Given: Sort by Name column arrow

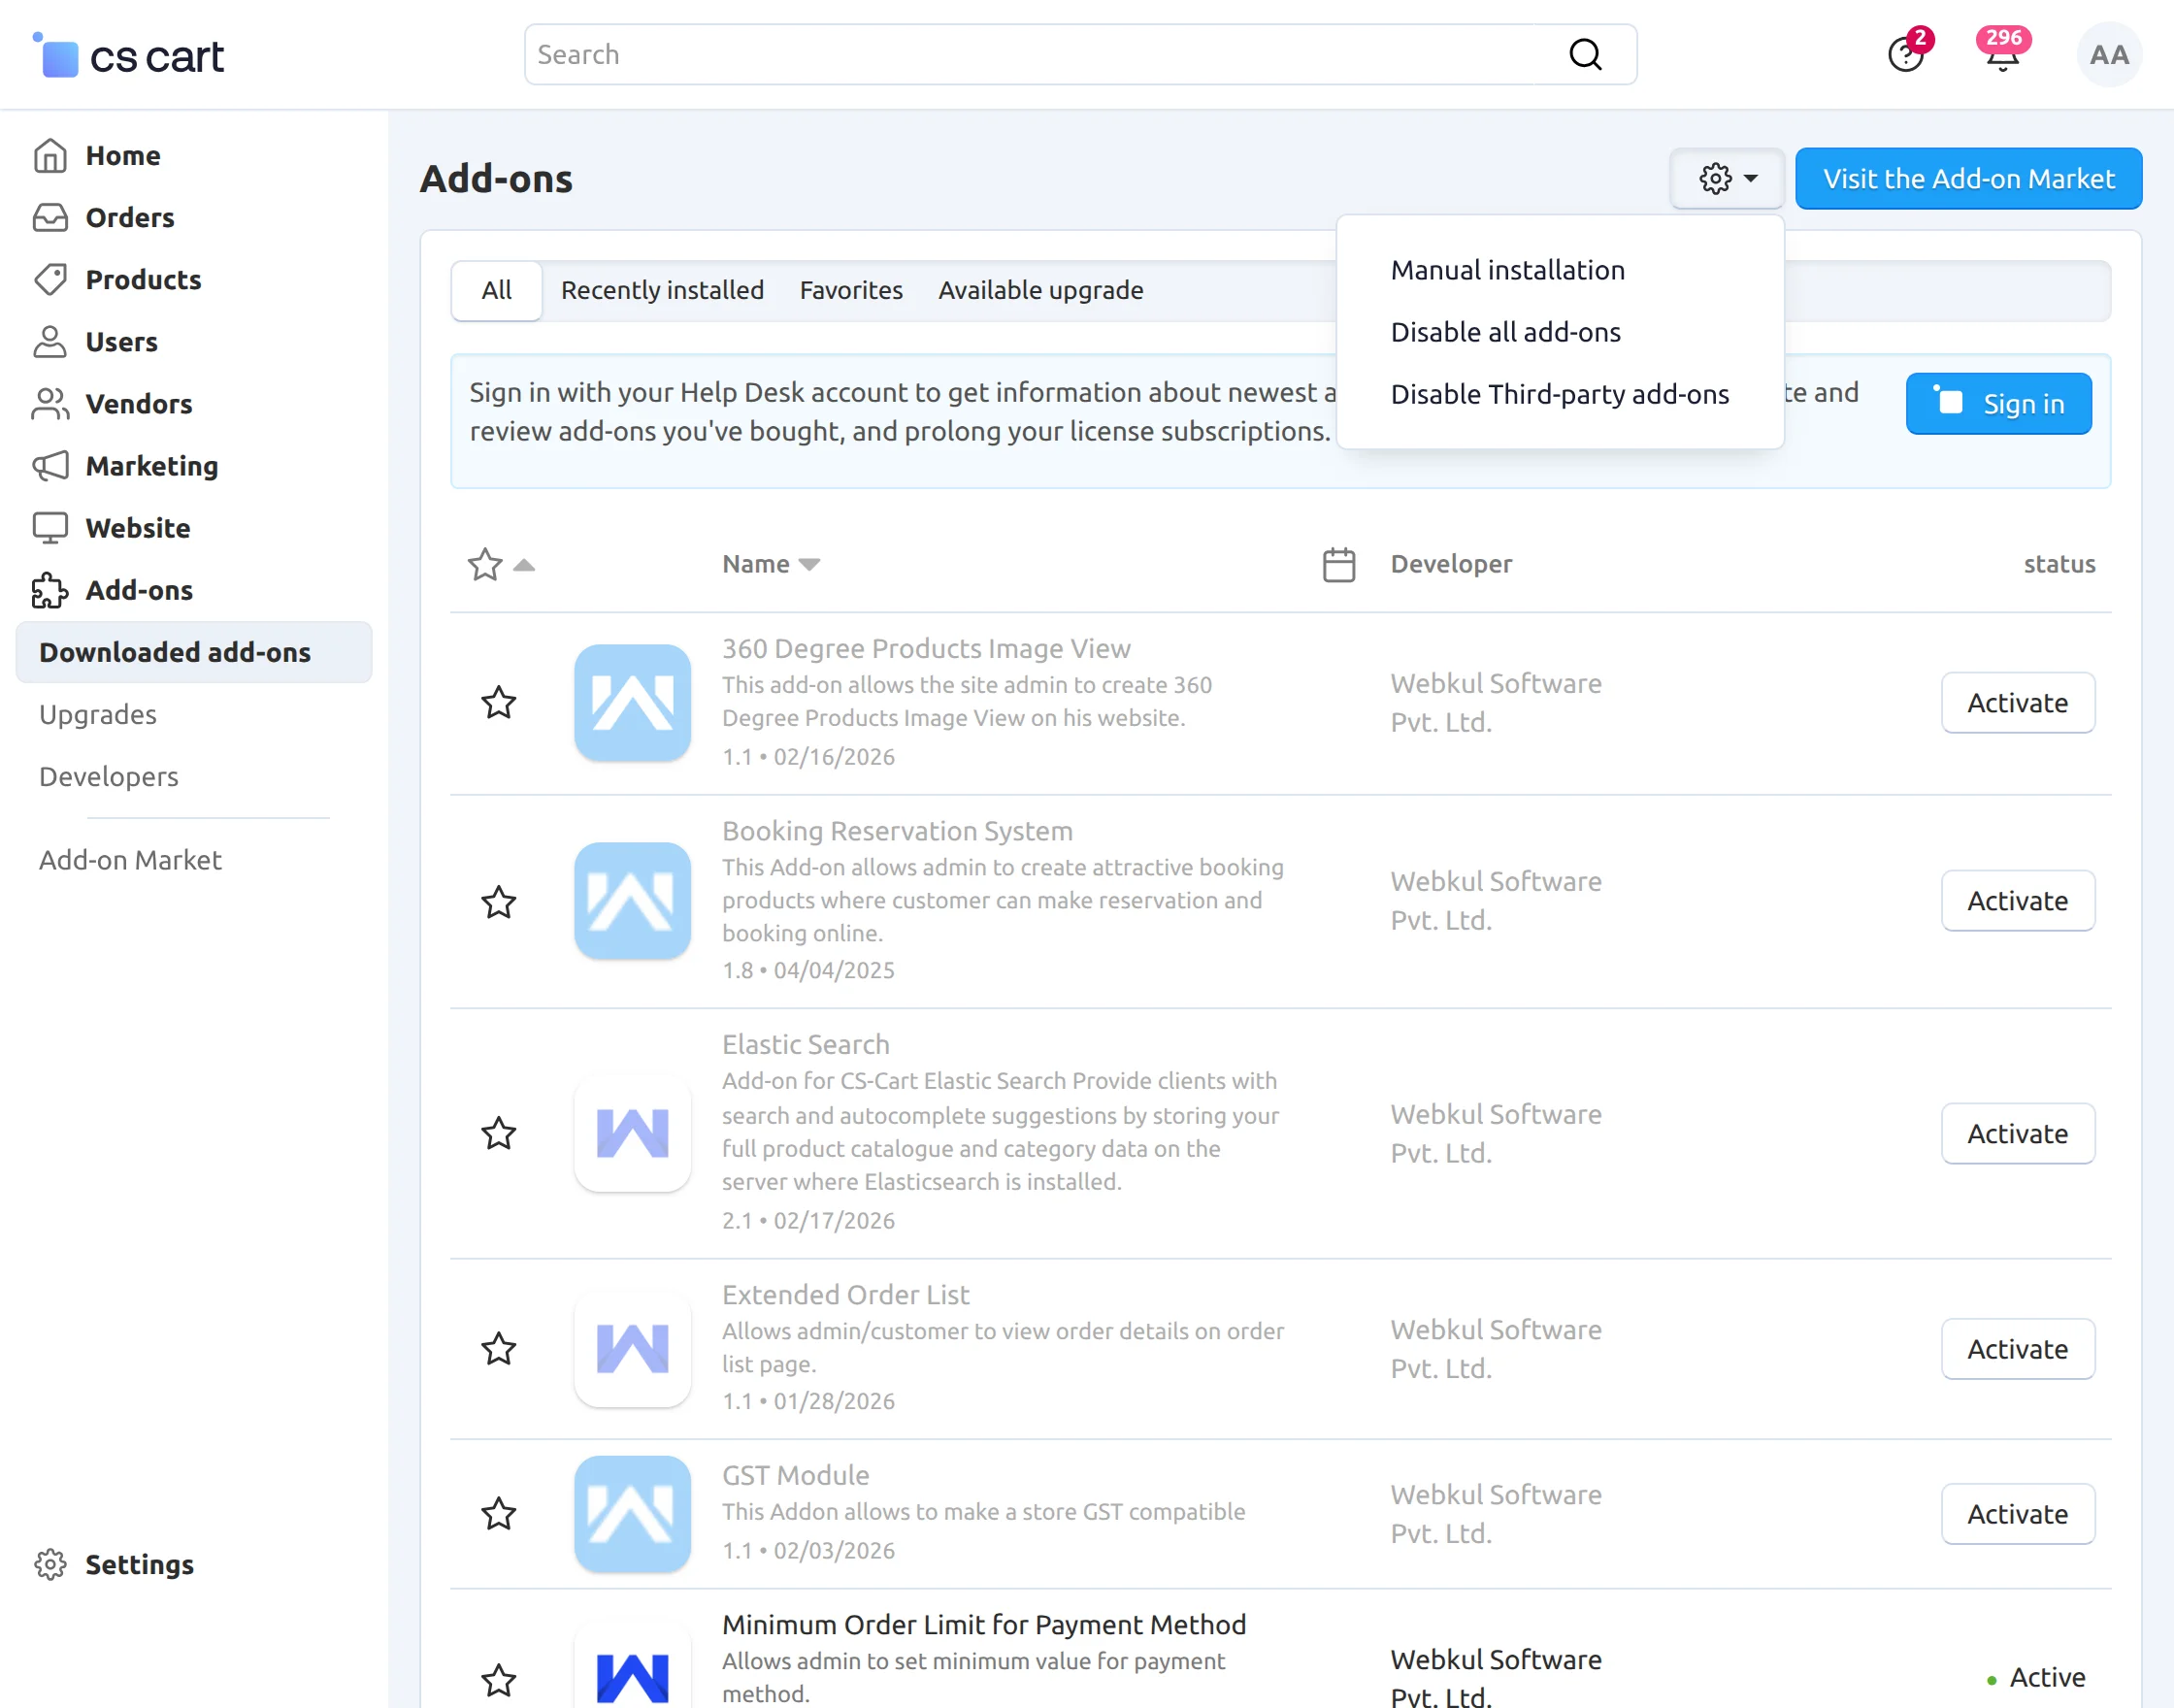Looking at the screenshot, I should (x=809, y=565).
